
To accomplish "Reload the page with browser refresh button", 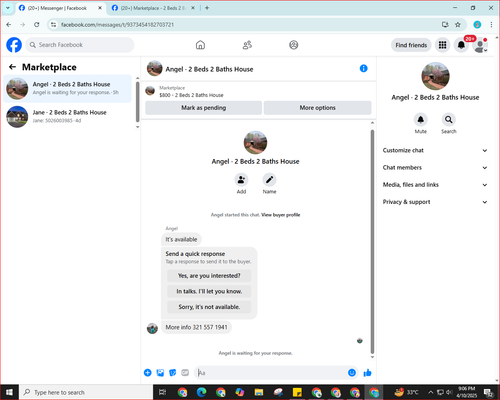I will point(37,24).
